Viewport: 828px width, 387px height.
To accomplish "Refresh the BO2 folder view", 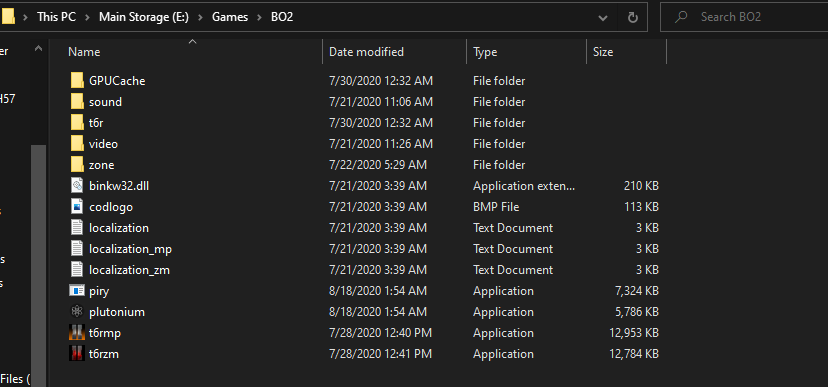I will 633,17.
